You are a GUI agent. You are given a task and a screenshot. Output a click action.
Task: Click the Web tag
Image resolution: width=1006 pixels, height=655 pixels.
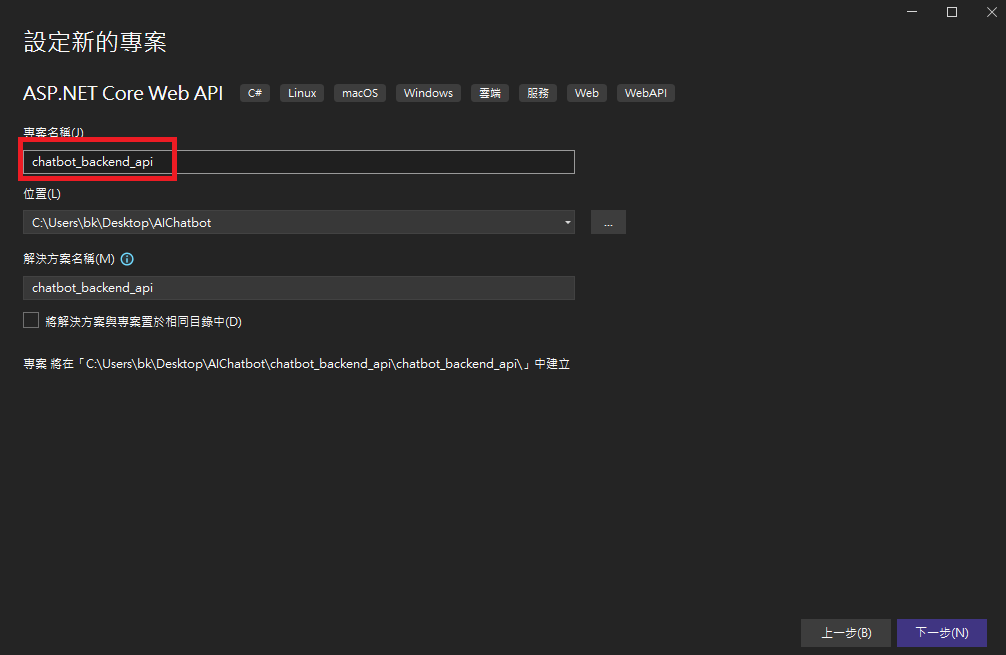(x=586, y=93)
